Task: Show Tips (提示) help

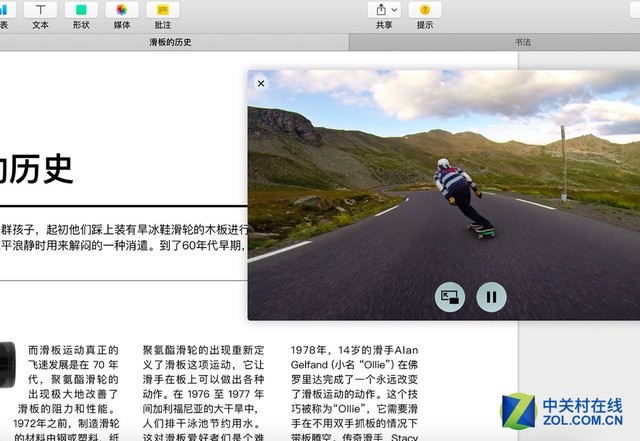Action: [424, 10]
